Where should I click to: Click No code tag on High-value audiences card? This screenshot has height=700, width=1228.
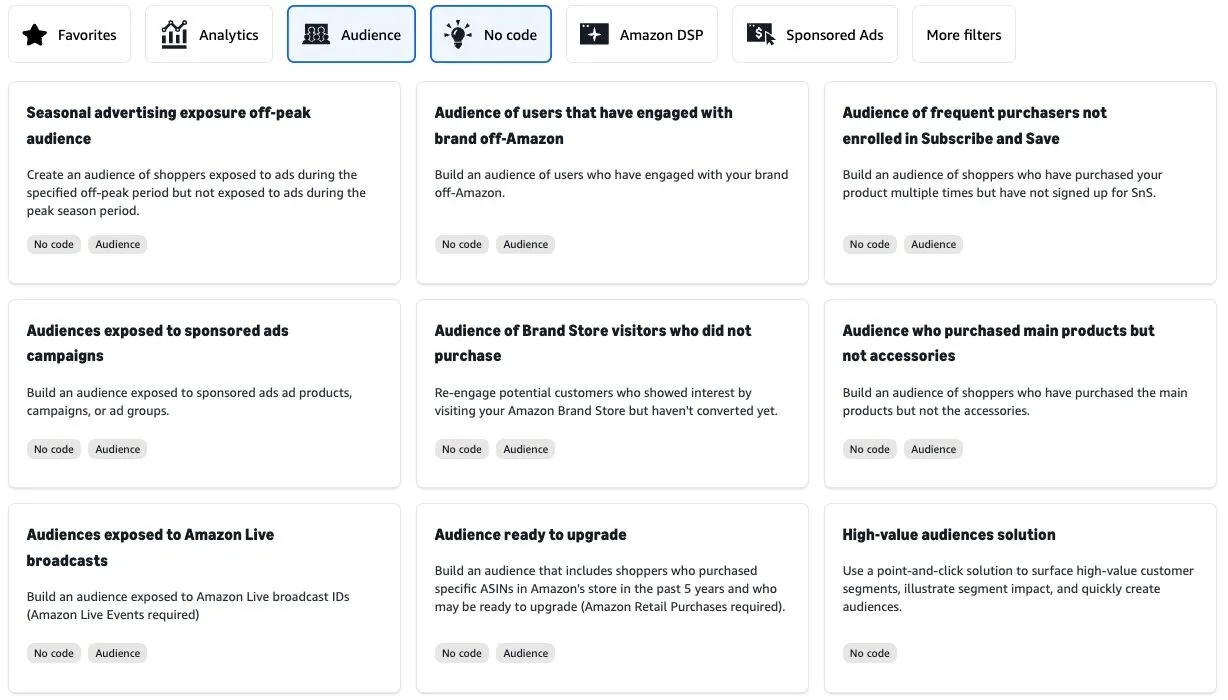870,653
